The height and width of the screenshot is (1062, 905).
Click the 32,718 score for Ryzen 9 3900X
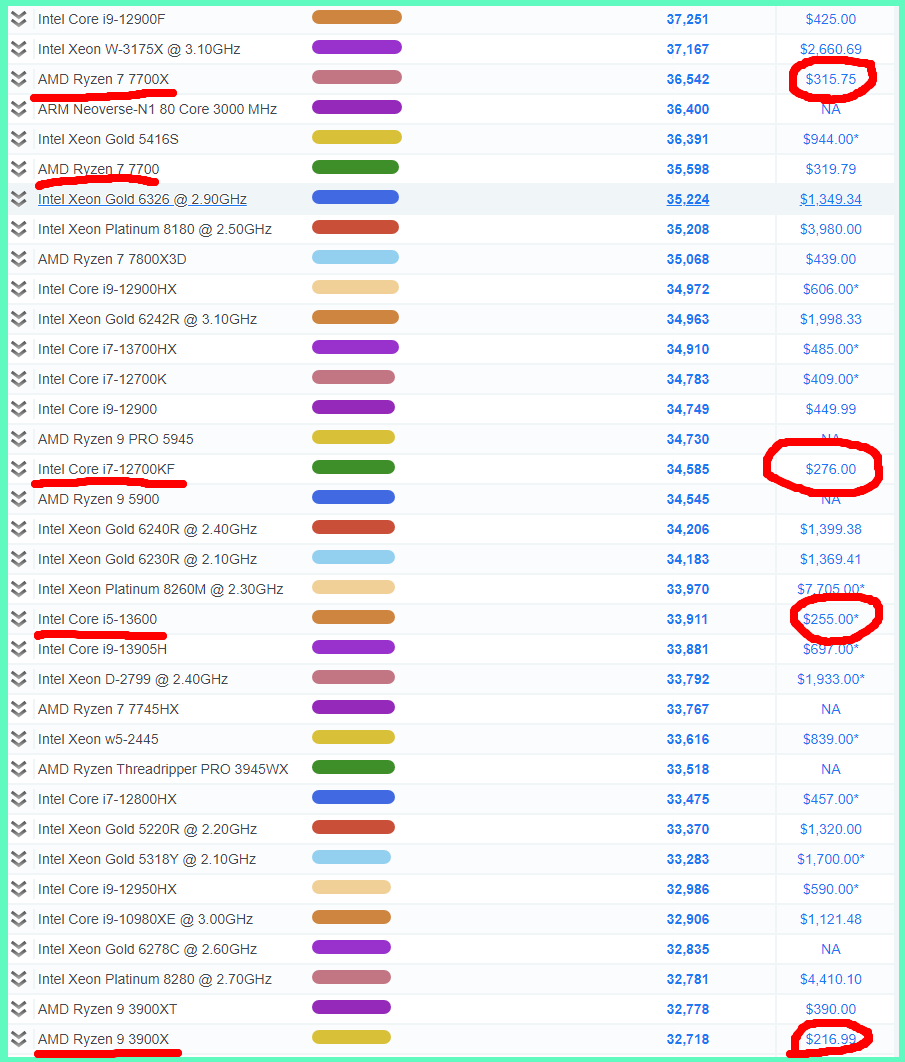point(688,1039)
